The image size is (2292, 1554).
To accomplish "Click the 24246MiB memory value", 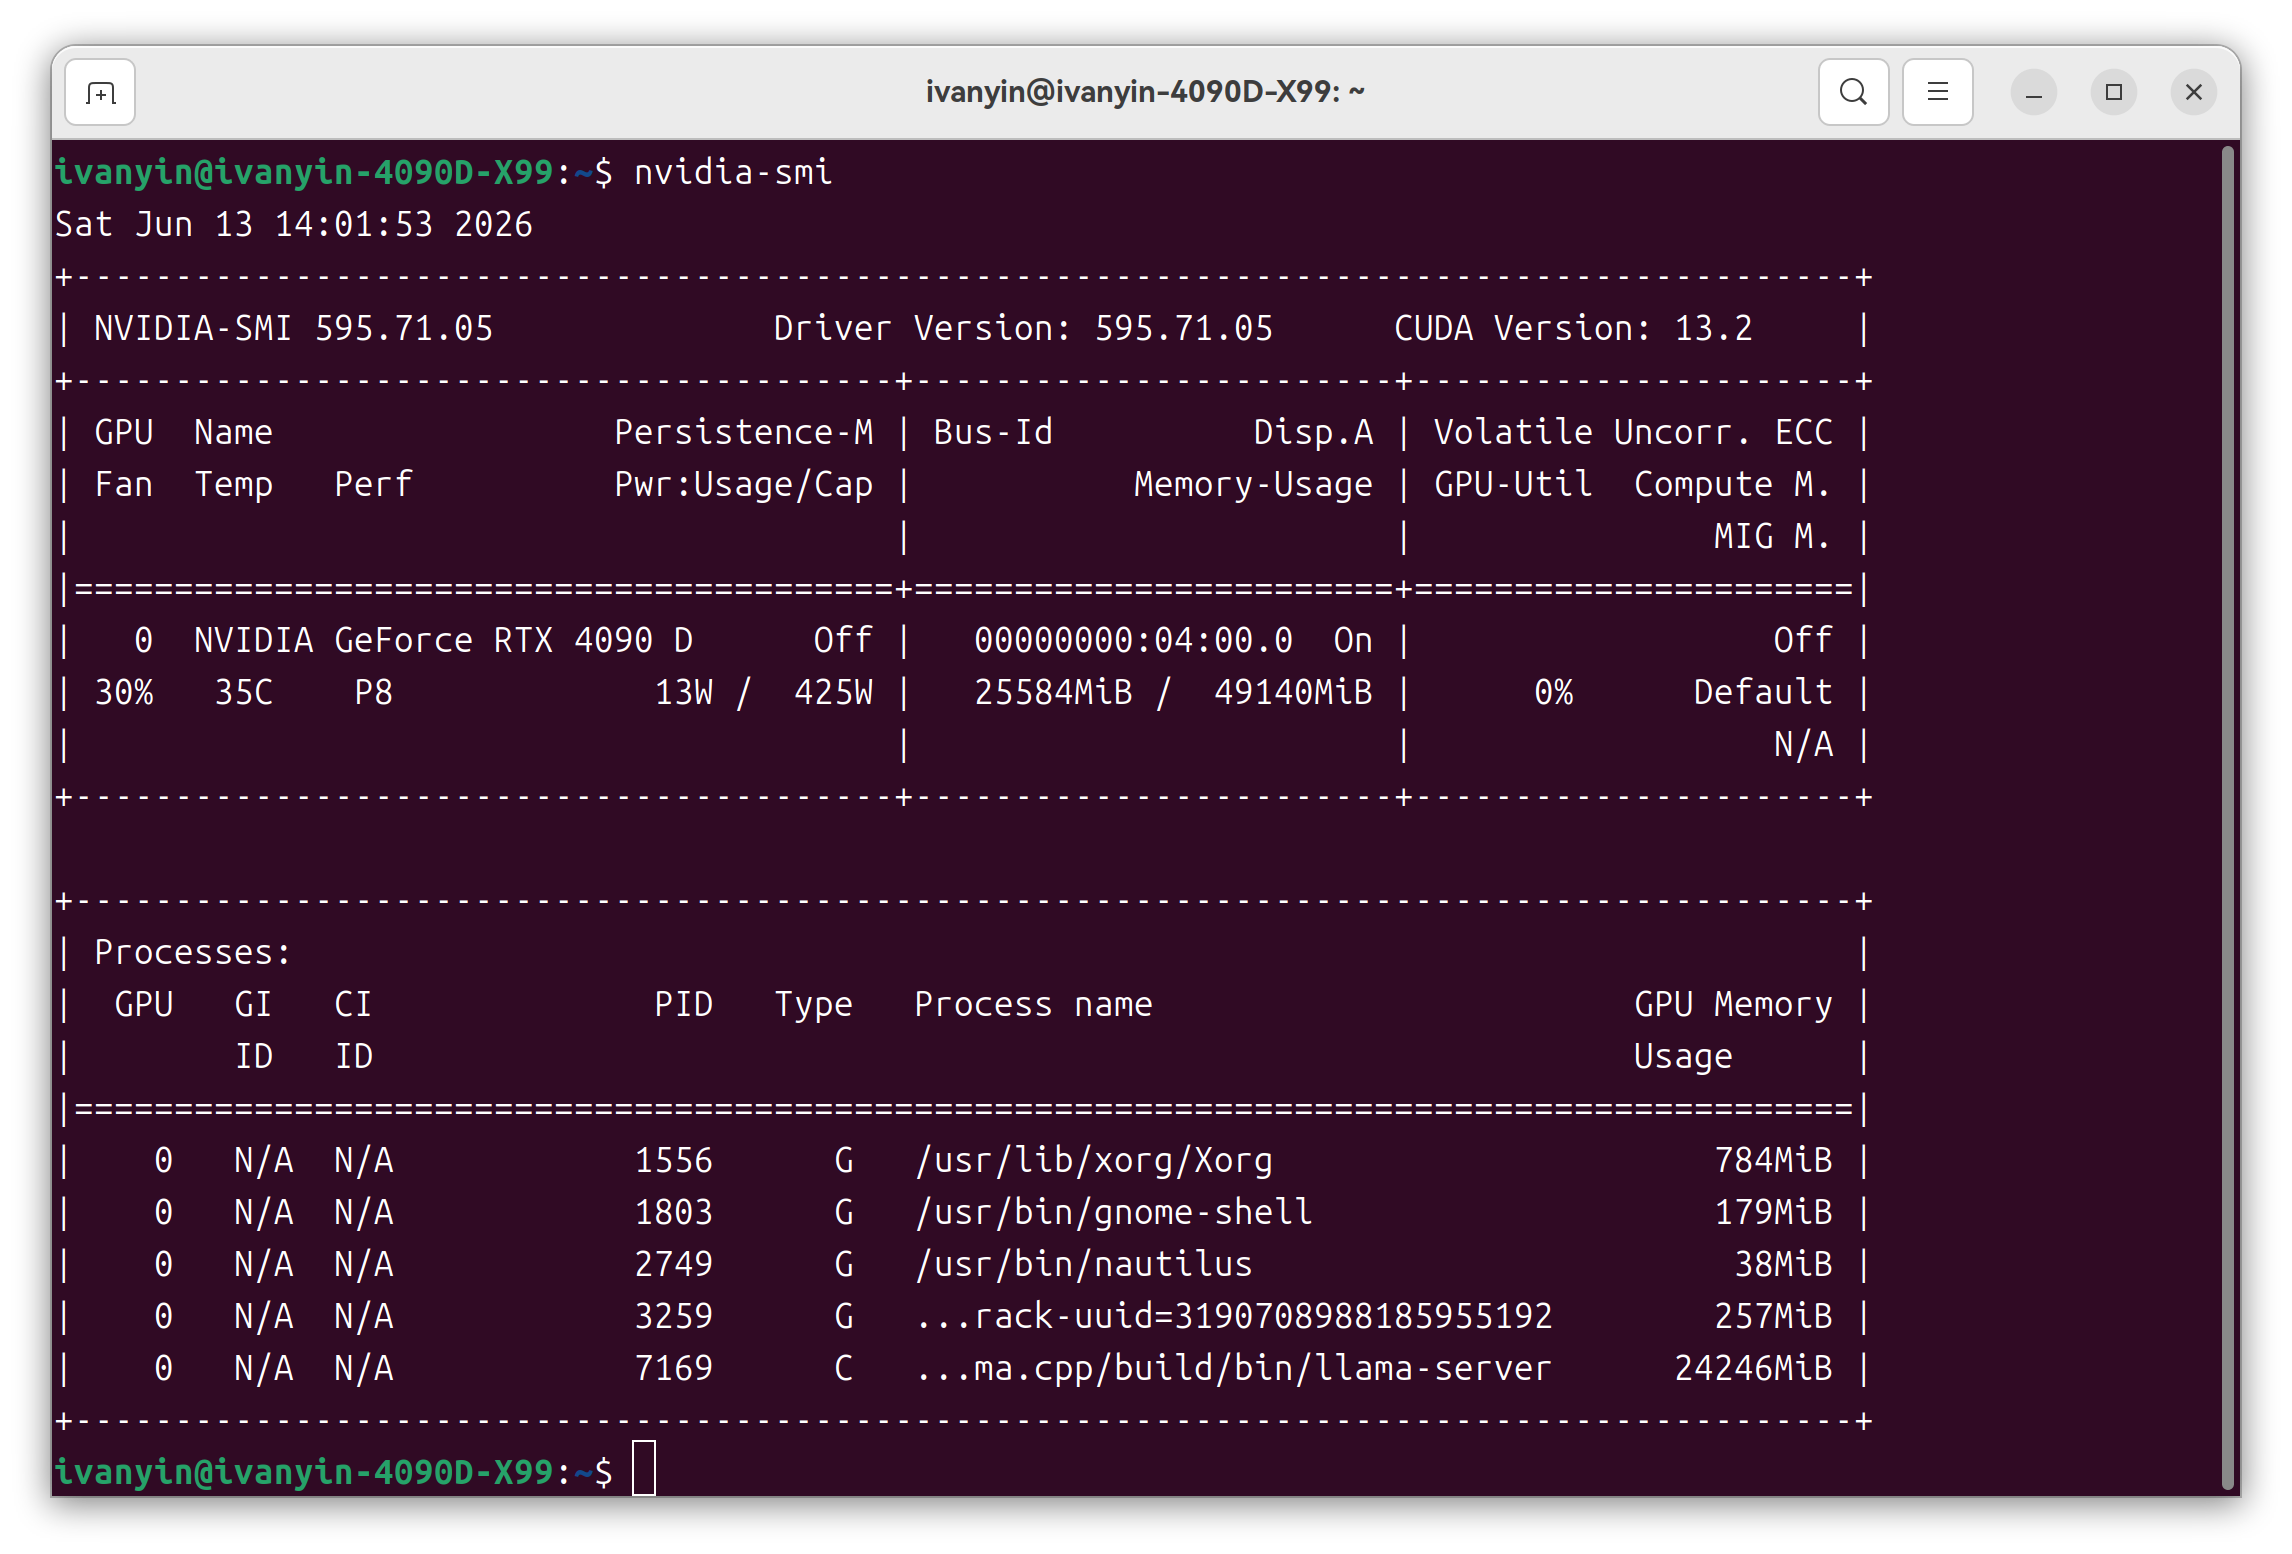I will 1753,1368.
